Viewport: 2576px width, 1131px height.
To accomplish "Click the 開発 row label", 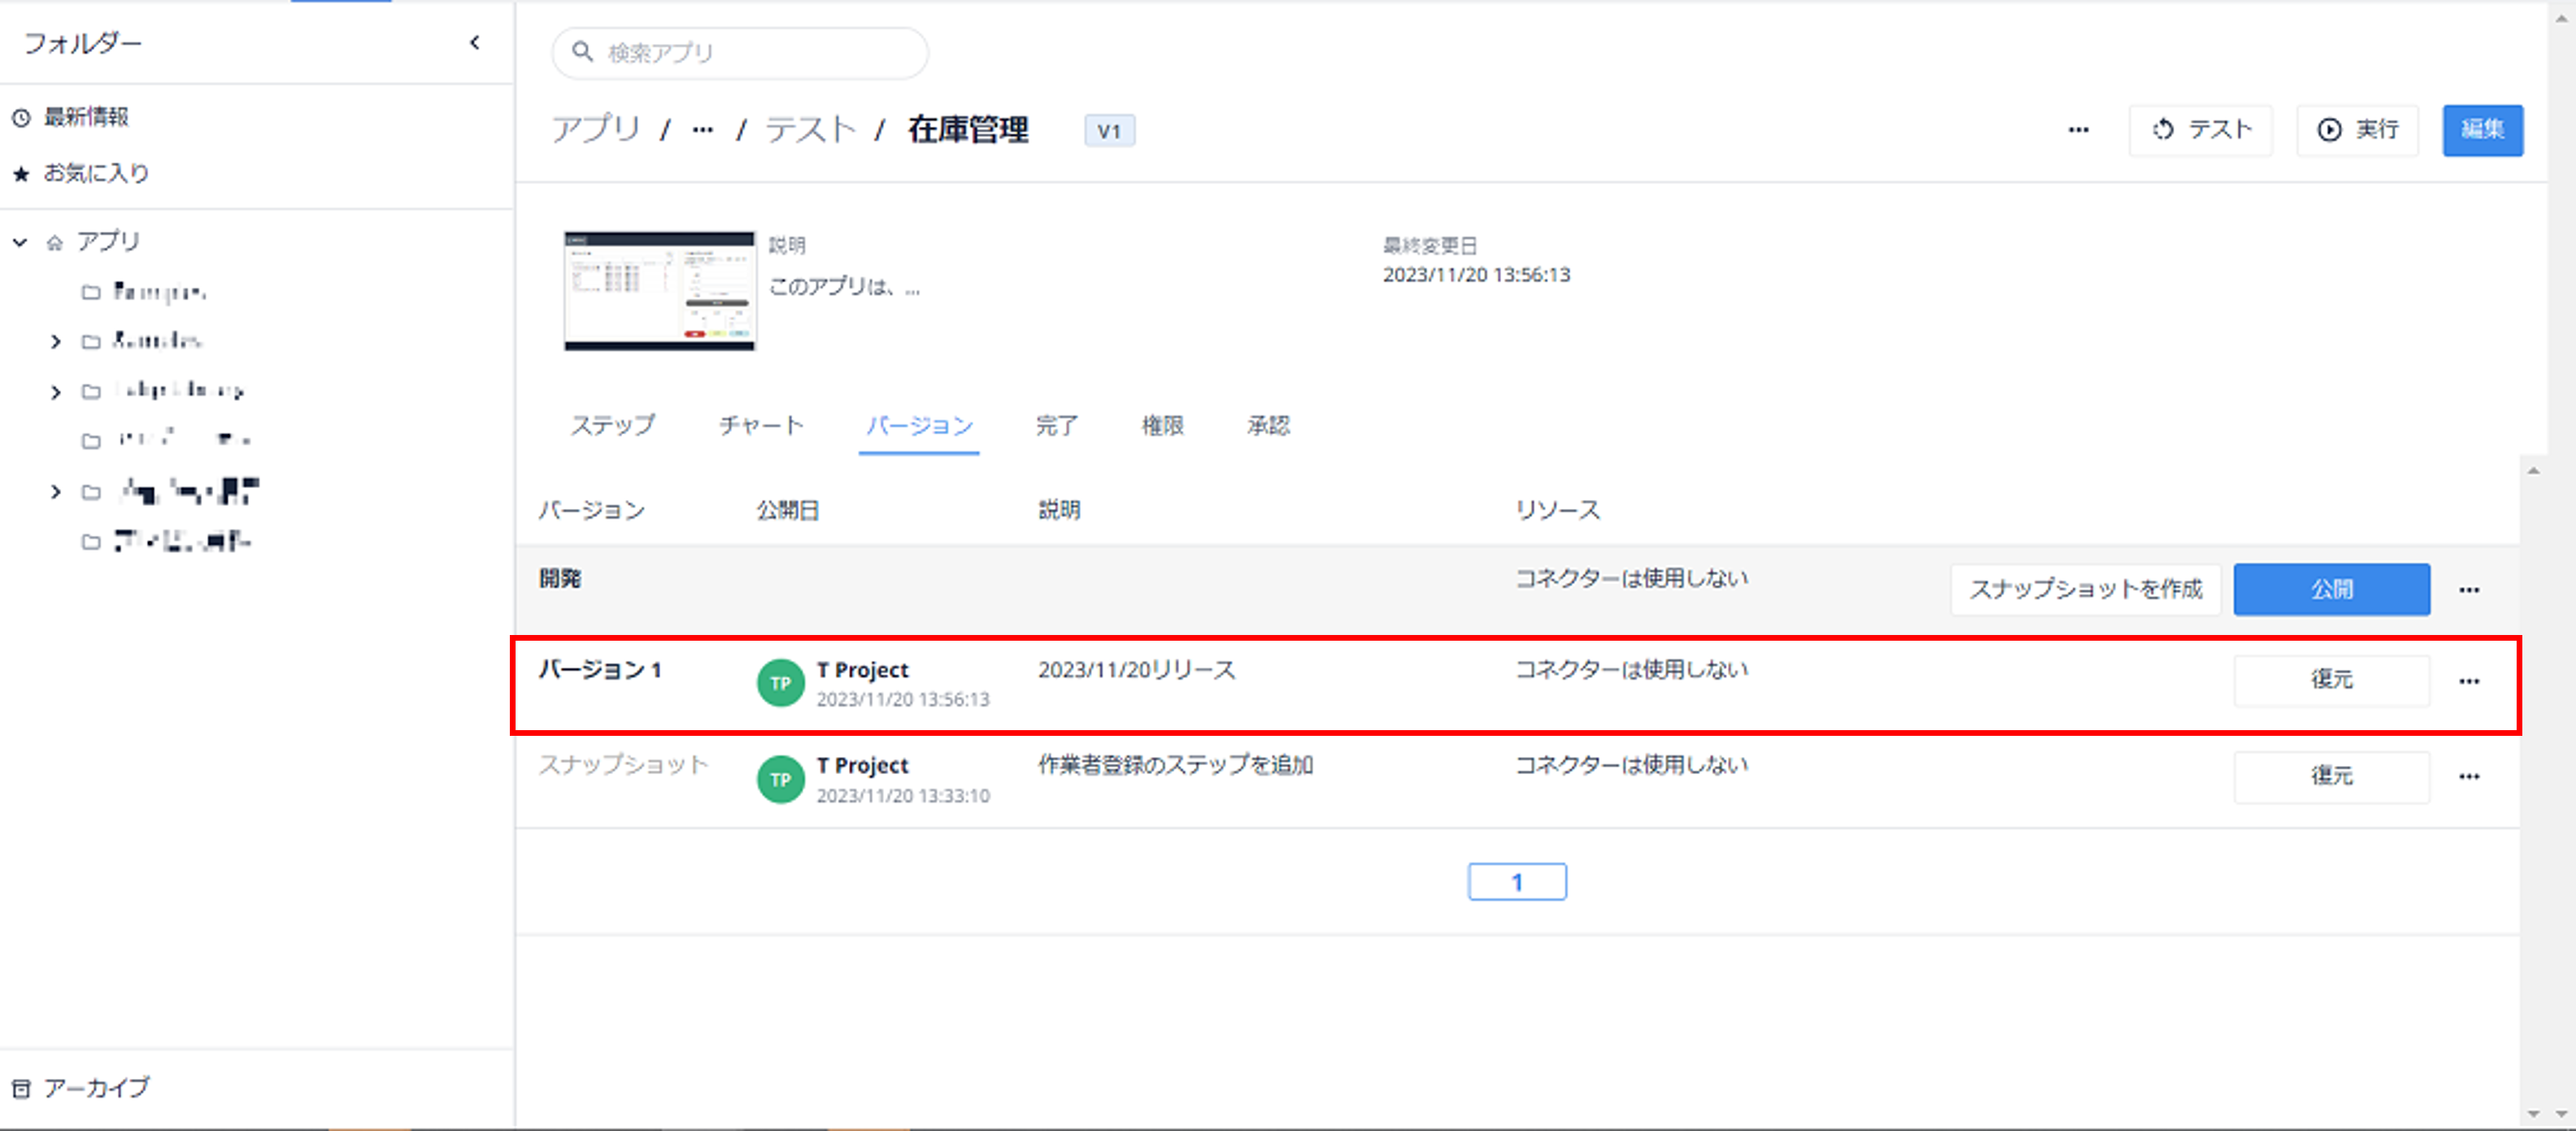I will [560, 578].
